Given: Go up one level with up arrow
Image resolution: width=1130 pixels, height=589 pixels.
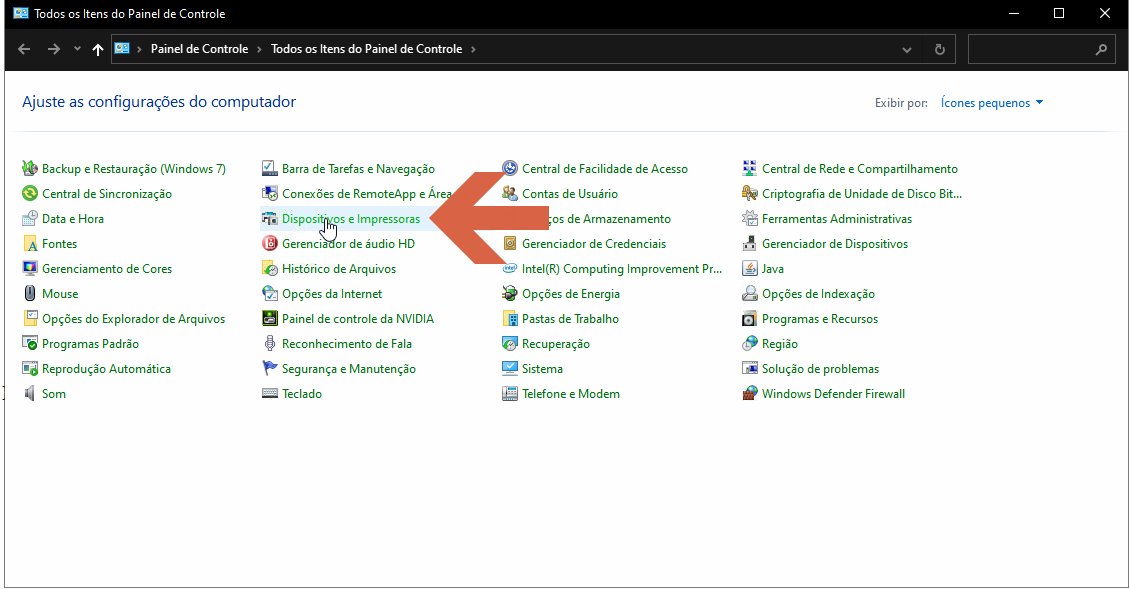Looking at the screenshot, I should (98, 49).
